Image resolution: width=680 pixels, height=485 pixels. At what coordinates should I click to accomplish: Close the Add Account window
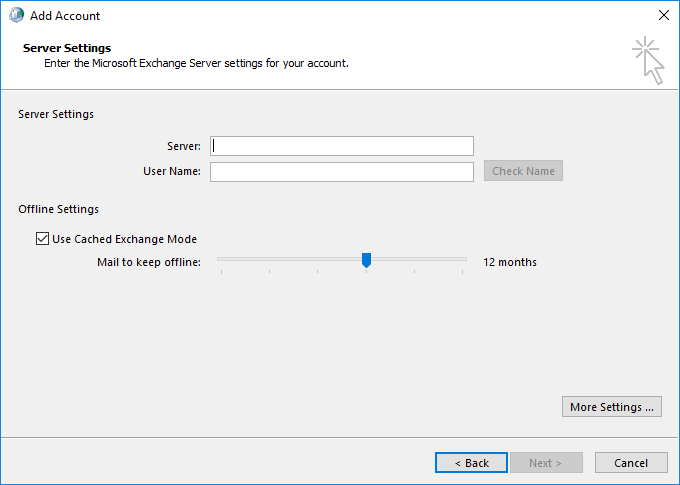click(664, 15)
